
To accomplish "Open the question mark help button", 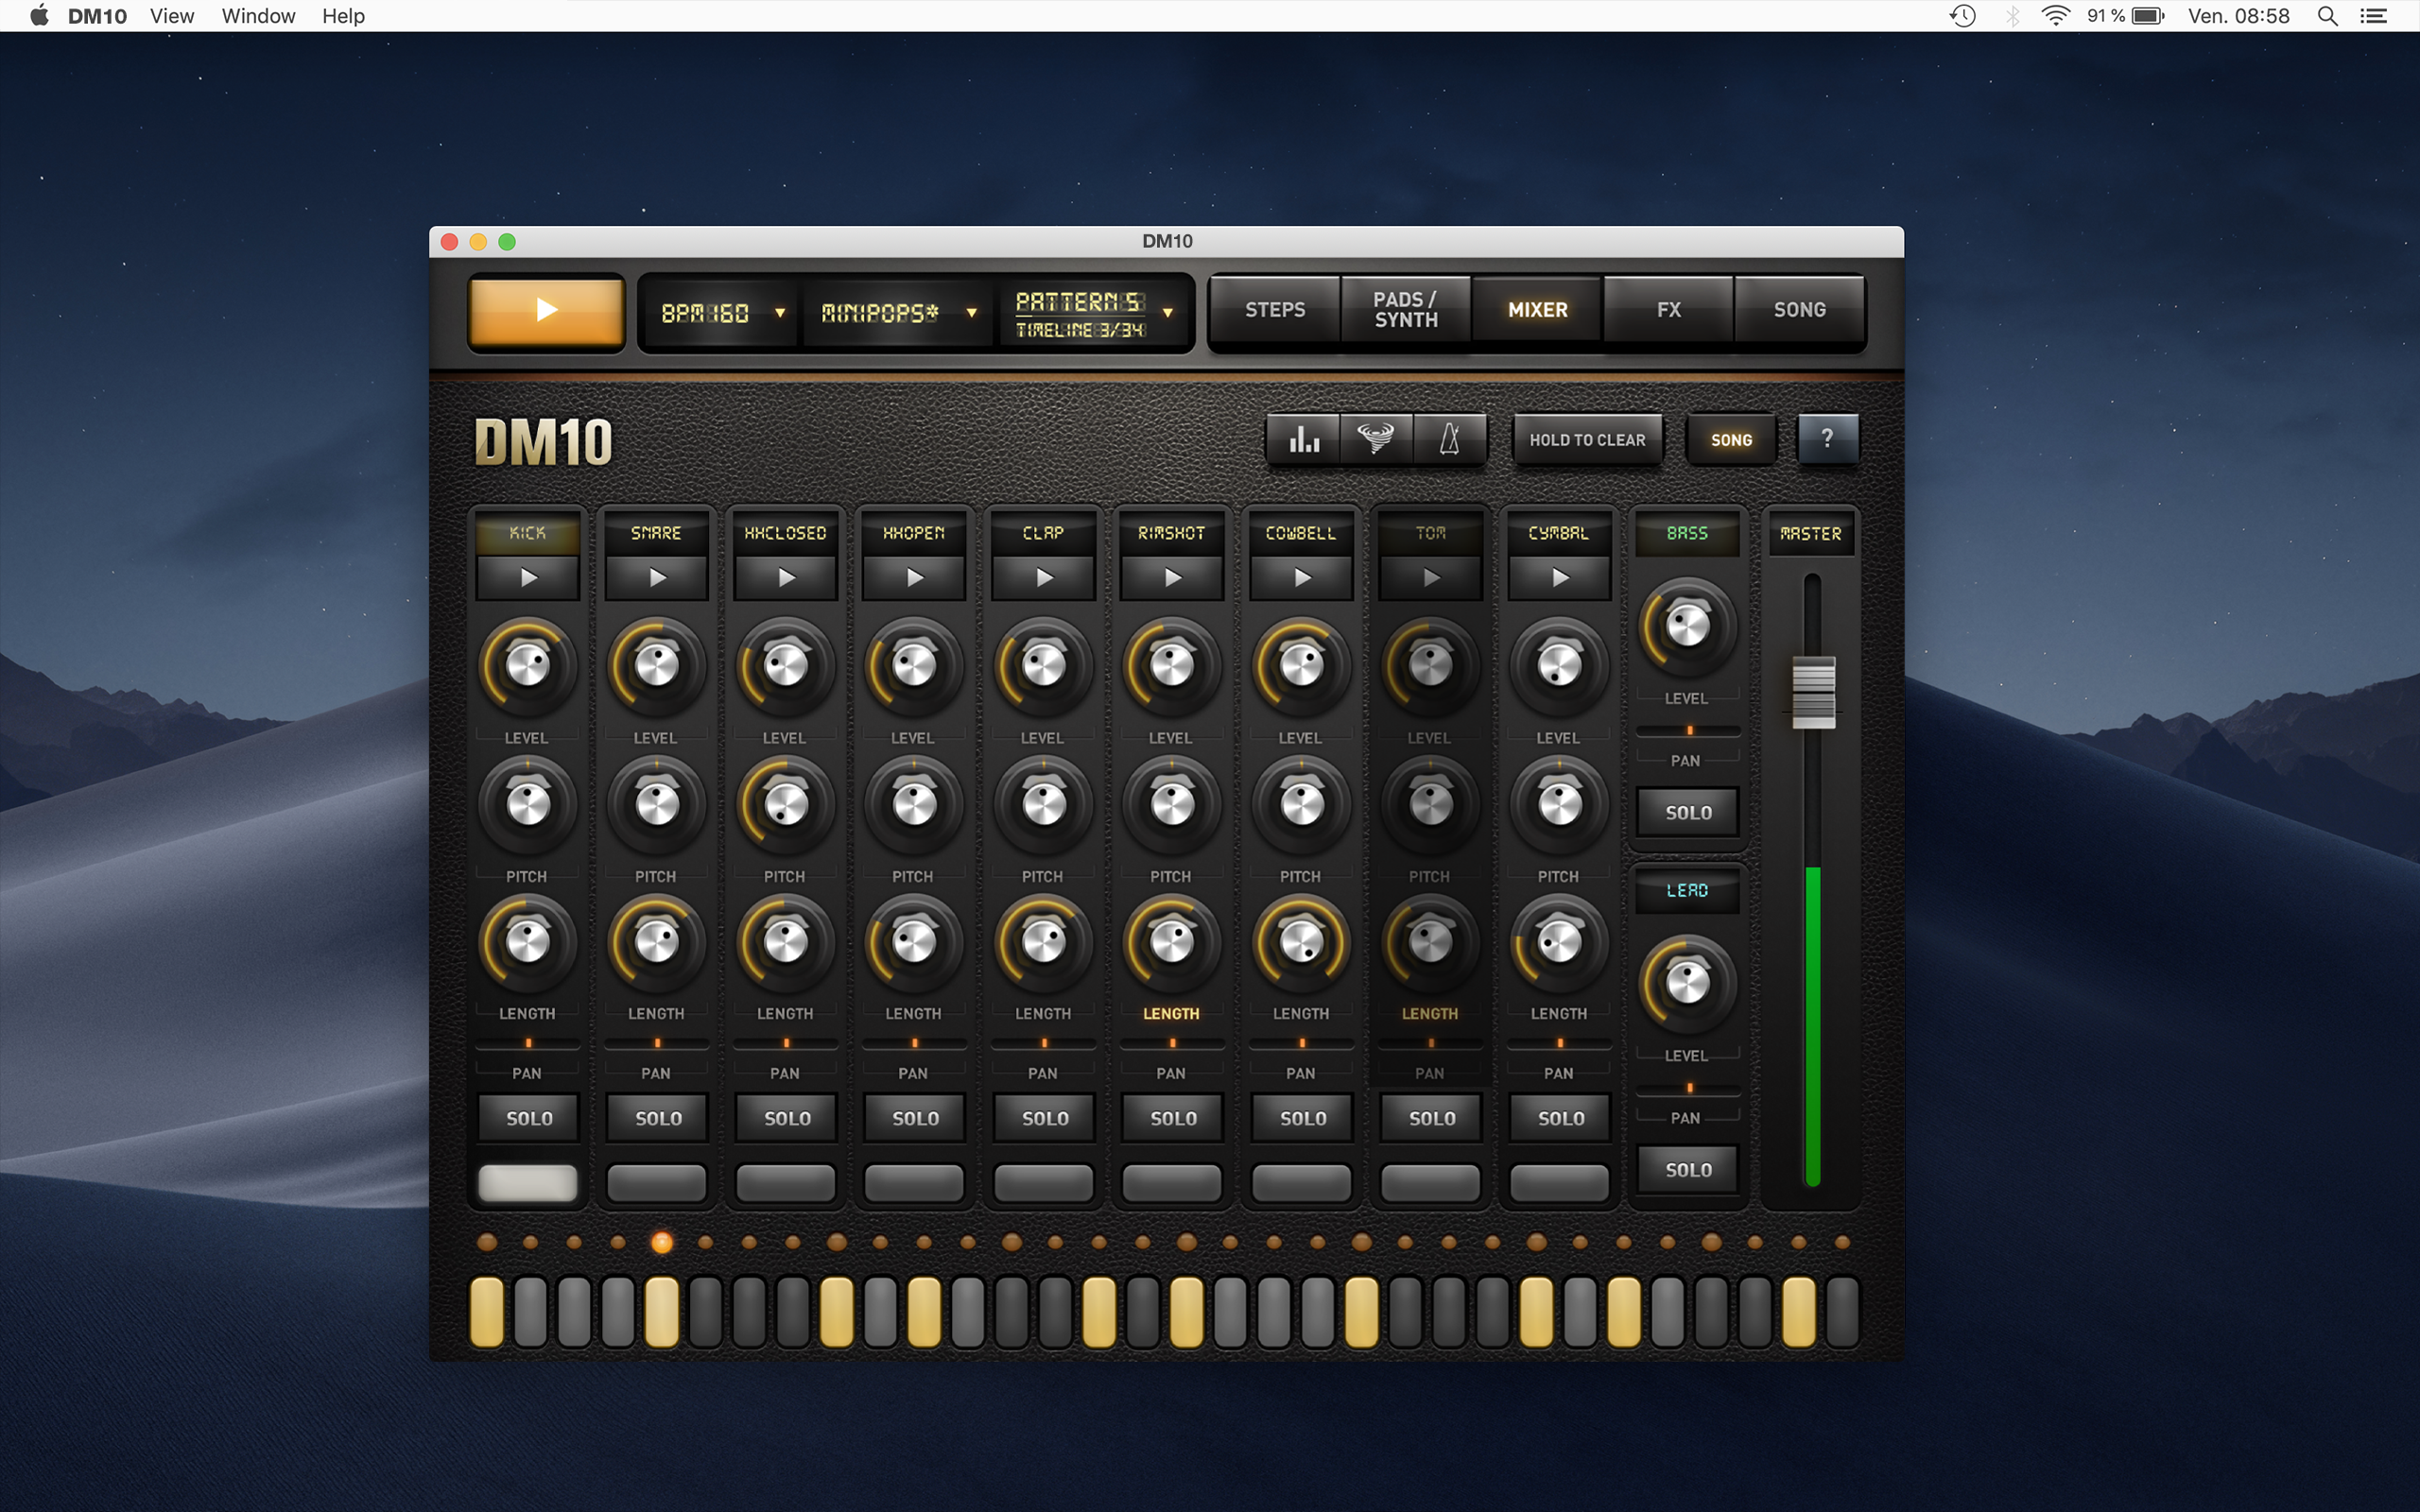I will tap(1827, 440).
